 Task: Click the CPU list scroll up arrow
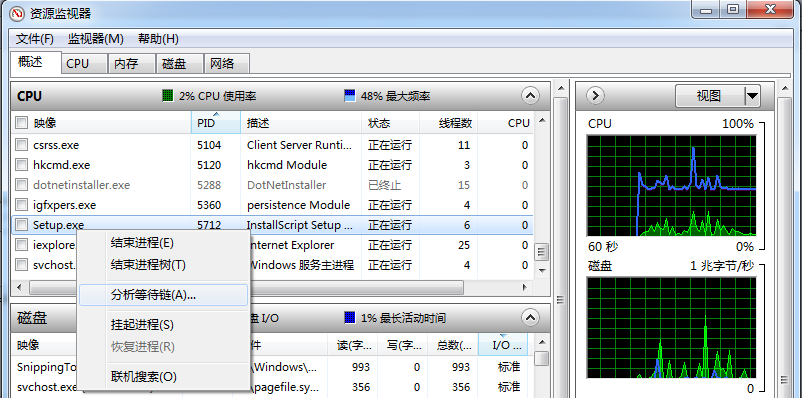pos(542,121)
